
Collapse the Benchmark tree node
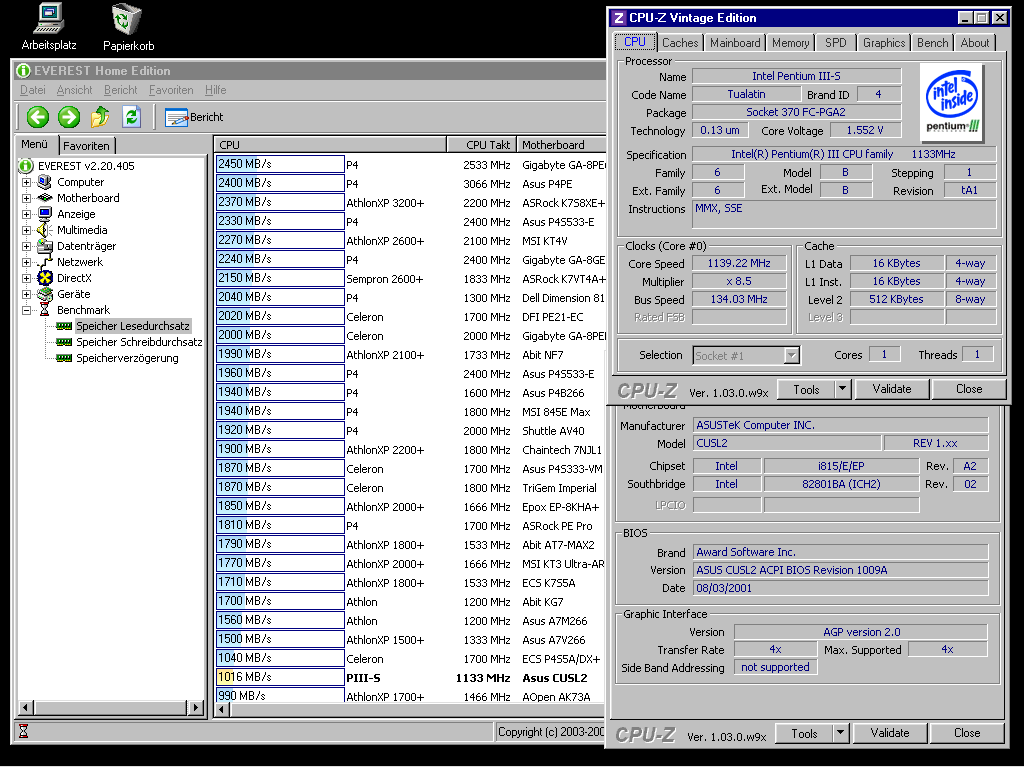(x=27, y=310)
